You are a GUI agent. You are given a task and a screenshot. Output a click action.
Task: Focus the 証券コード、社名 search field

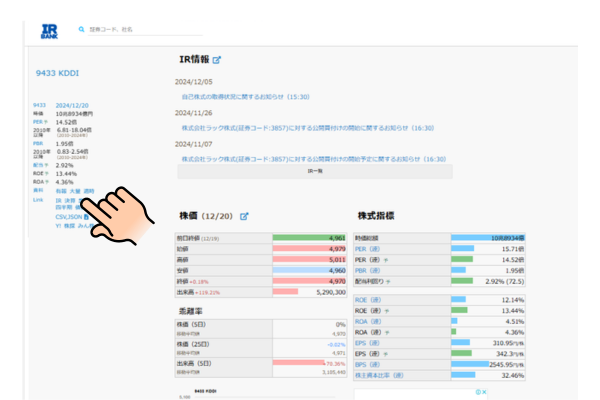point(145,29)
